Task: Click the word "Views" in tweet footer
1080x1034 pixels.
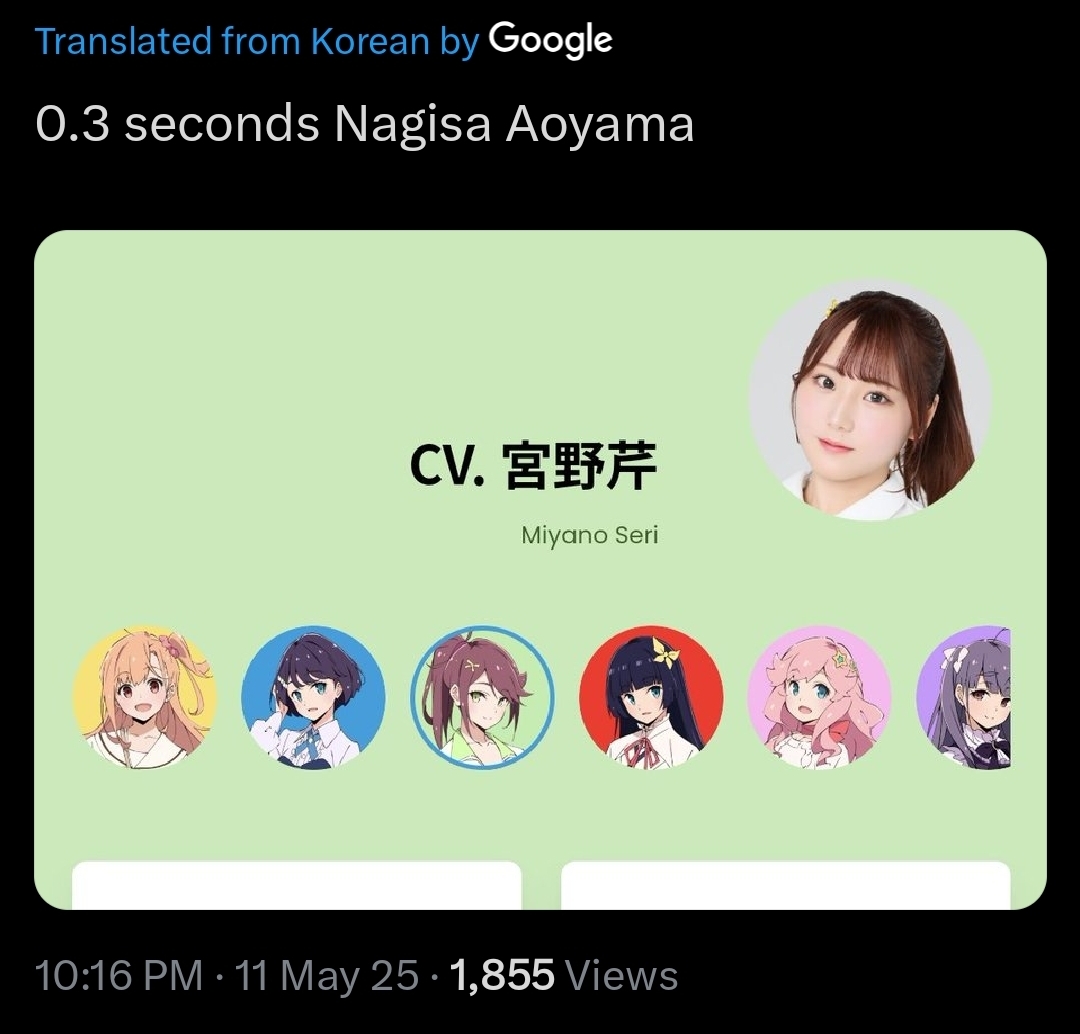Action: 621,975
